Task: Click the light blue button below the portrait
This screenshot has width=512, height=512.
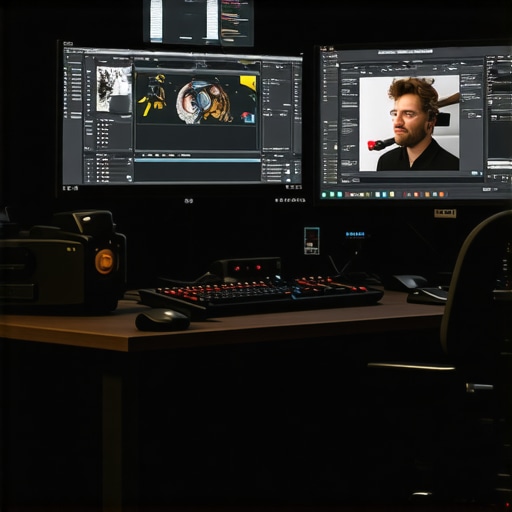Action: (x=474, y=173)
